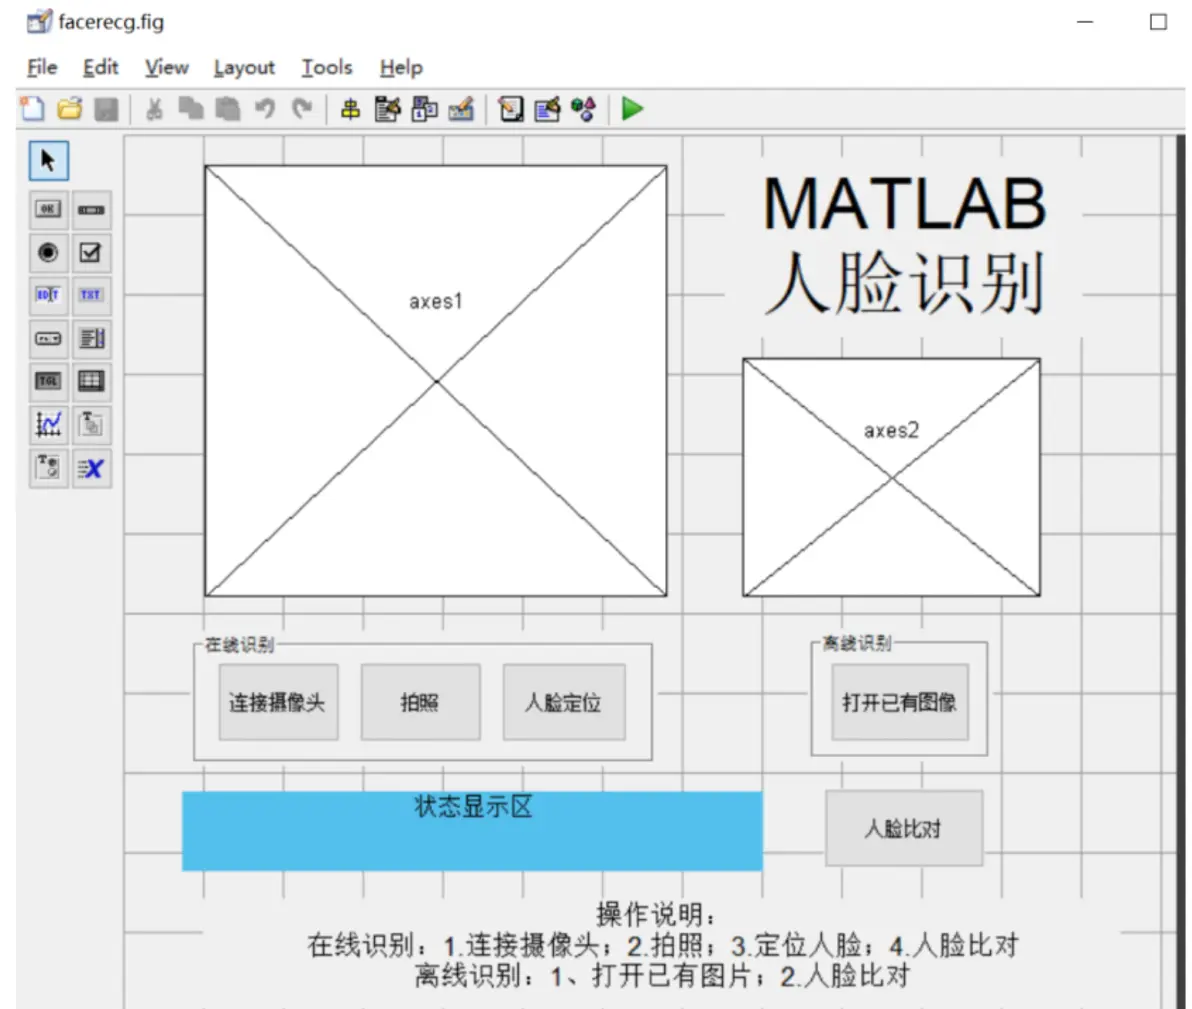Click the canvas vertical scrollbar
Screen dimensions: 1192x1009
click(x=1181, y=570)
